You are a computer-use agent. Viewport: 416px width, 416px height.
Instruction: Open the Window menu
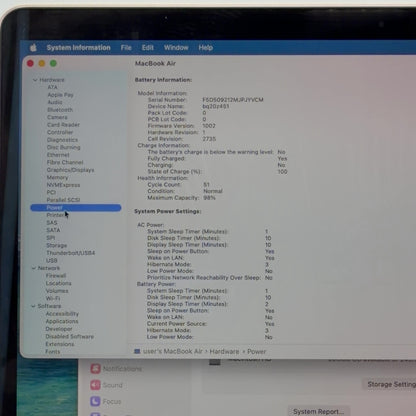(176, 48)
